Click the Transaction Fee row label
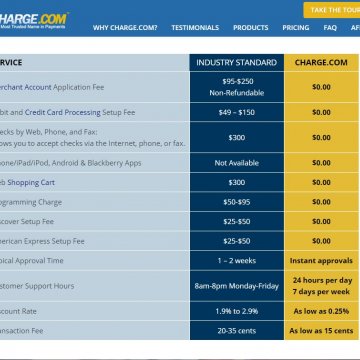This screenshot has height=360, width=360. (x=22, y=331)
